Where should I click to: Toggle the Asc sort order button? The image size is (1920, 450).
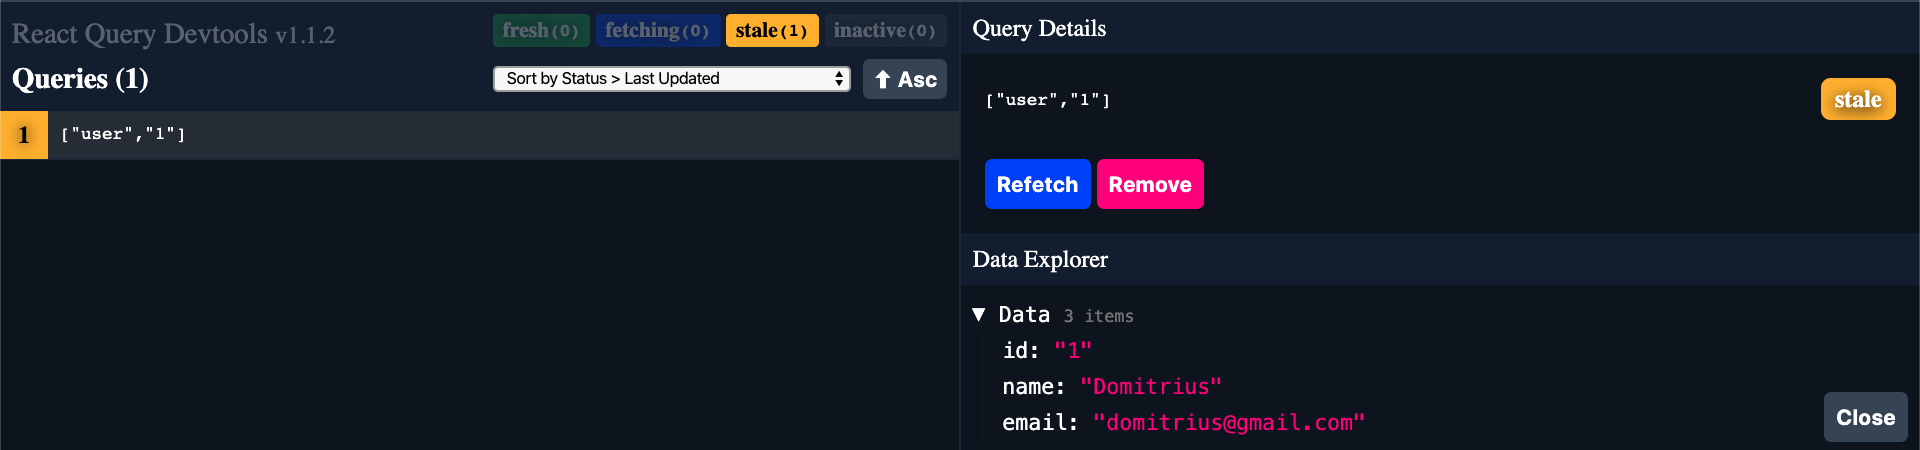905,79
